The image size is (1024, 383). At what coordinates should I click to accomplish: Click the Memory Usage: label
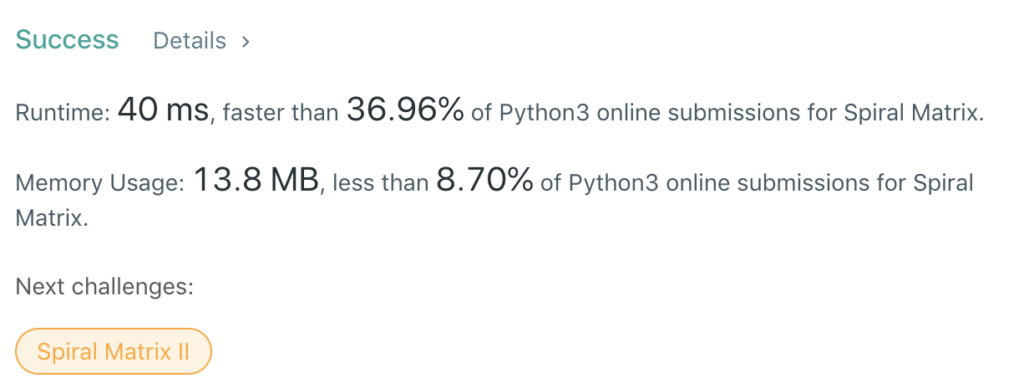click(101, 183)
